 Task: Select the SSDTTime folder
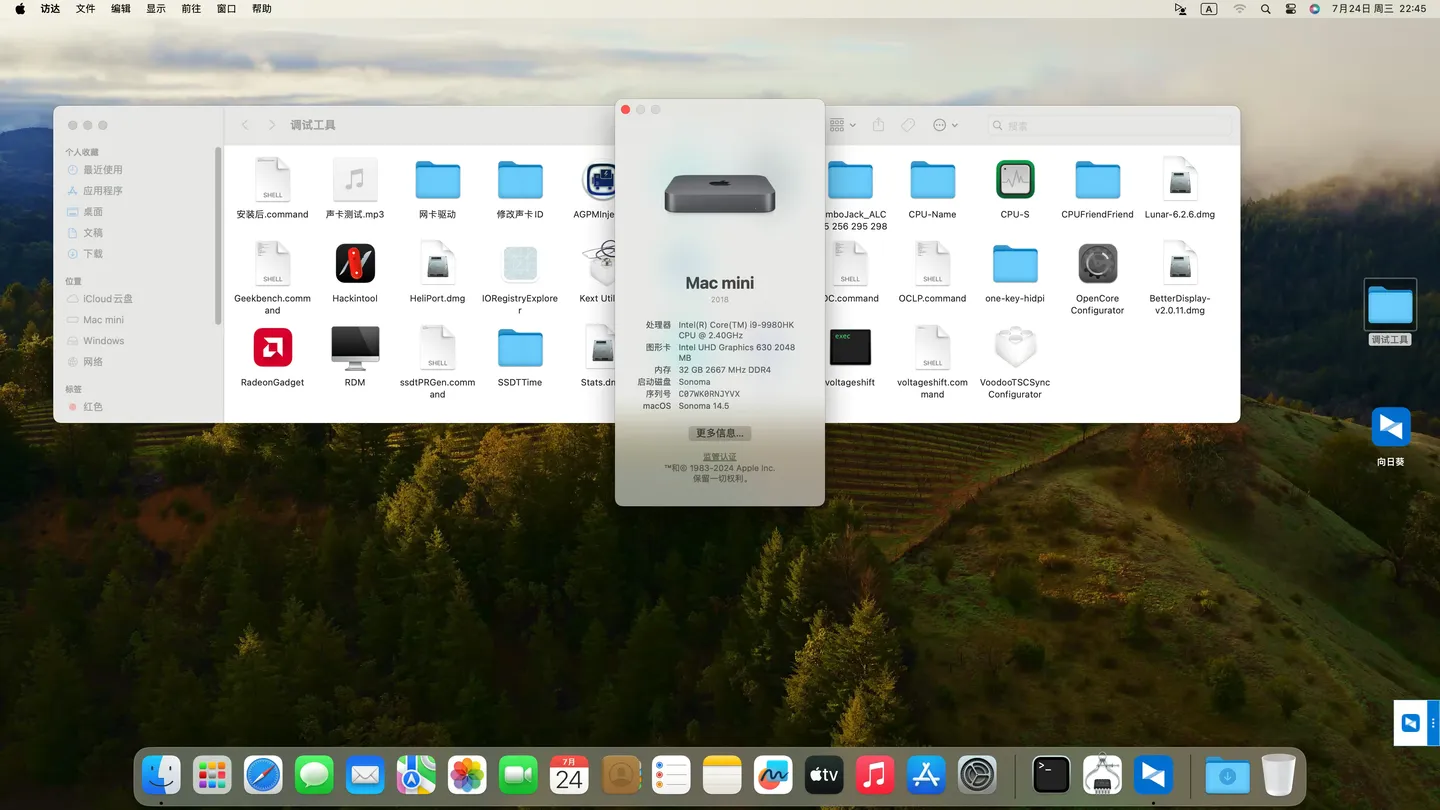click(520, 348)
